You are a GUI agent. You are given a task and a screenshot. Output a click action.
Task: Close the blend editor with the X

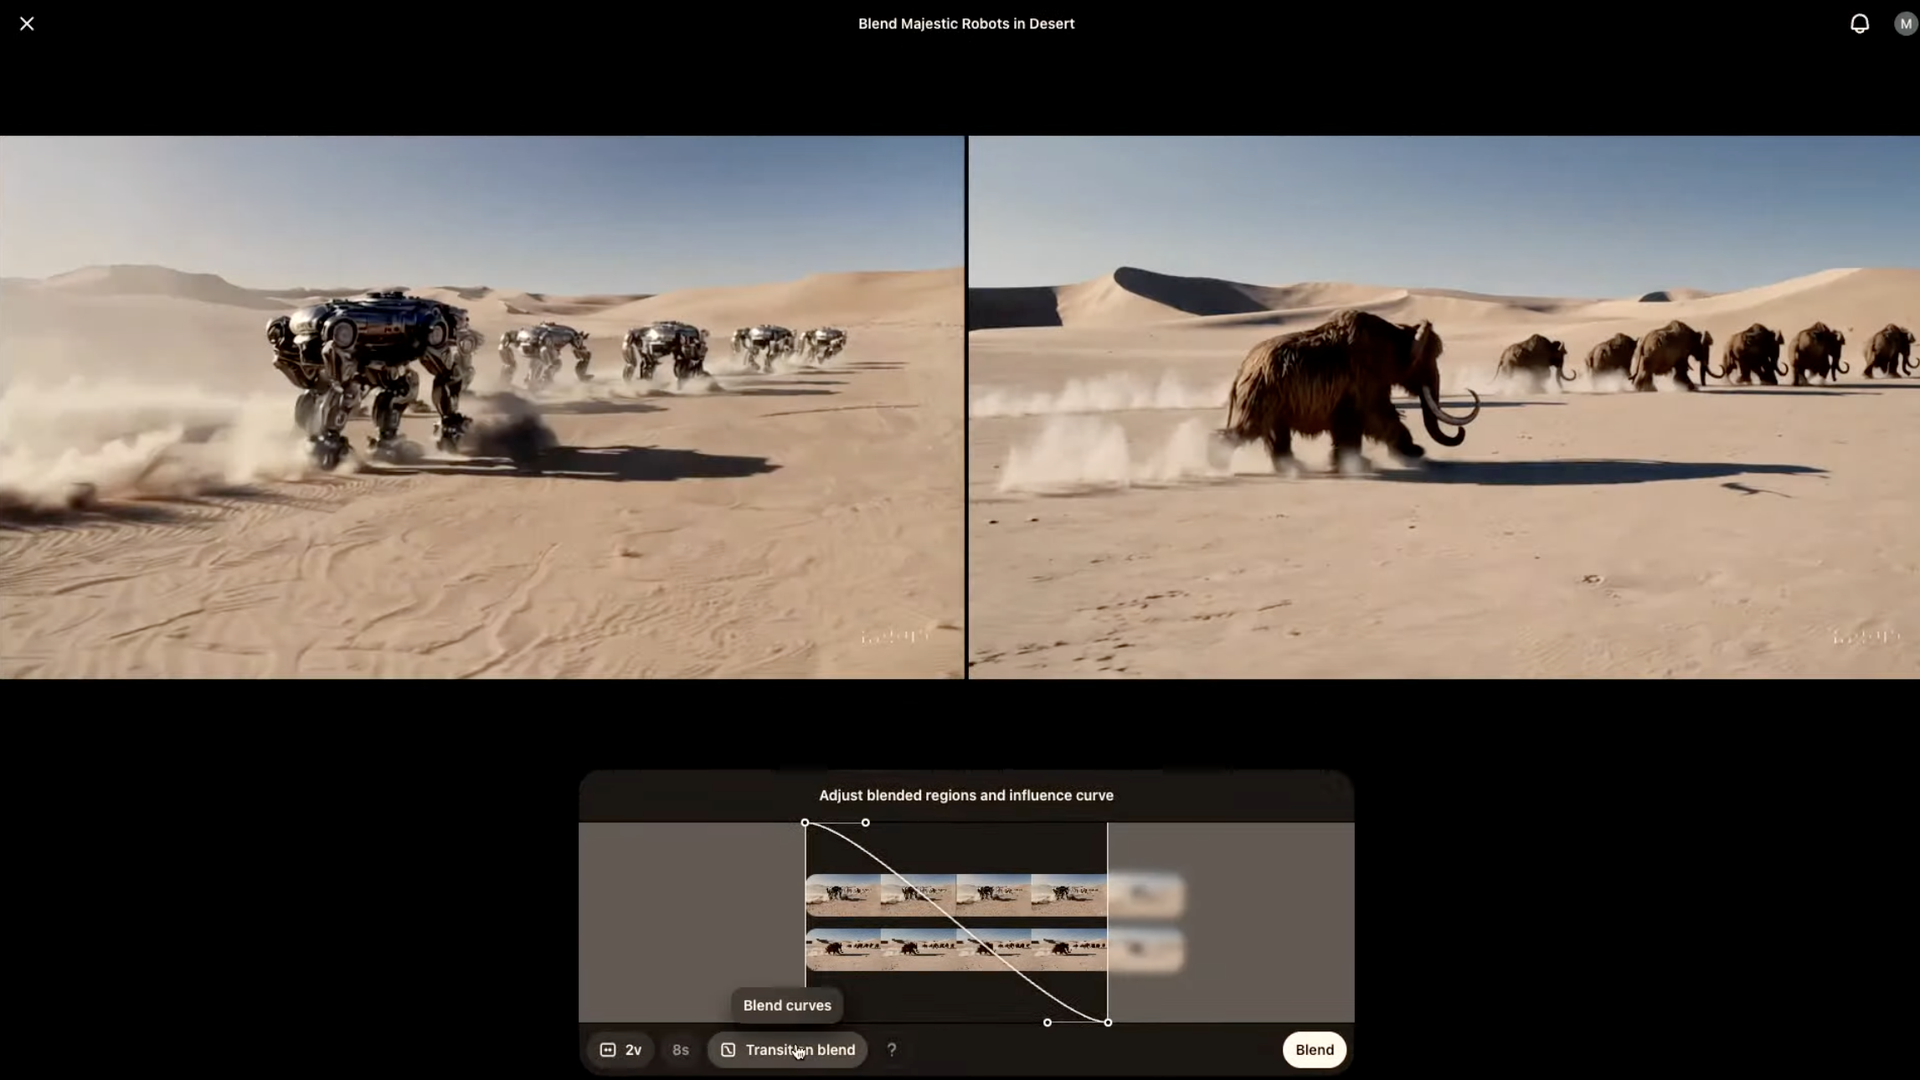pyautogui.click(x=26, y=23)
